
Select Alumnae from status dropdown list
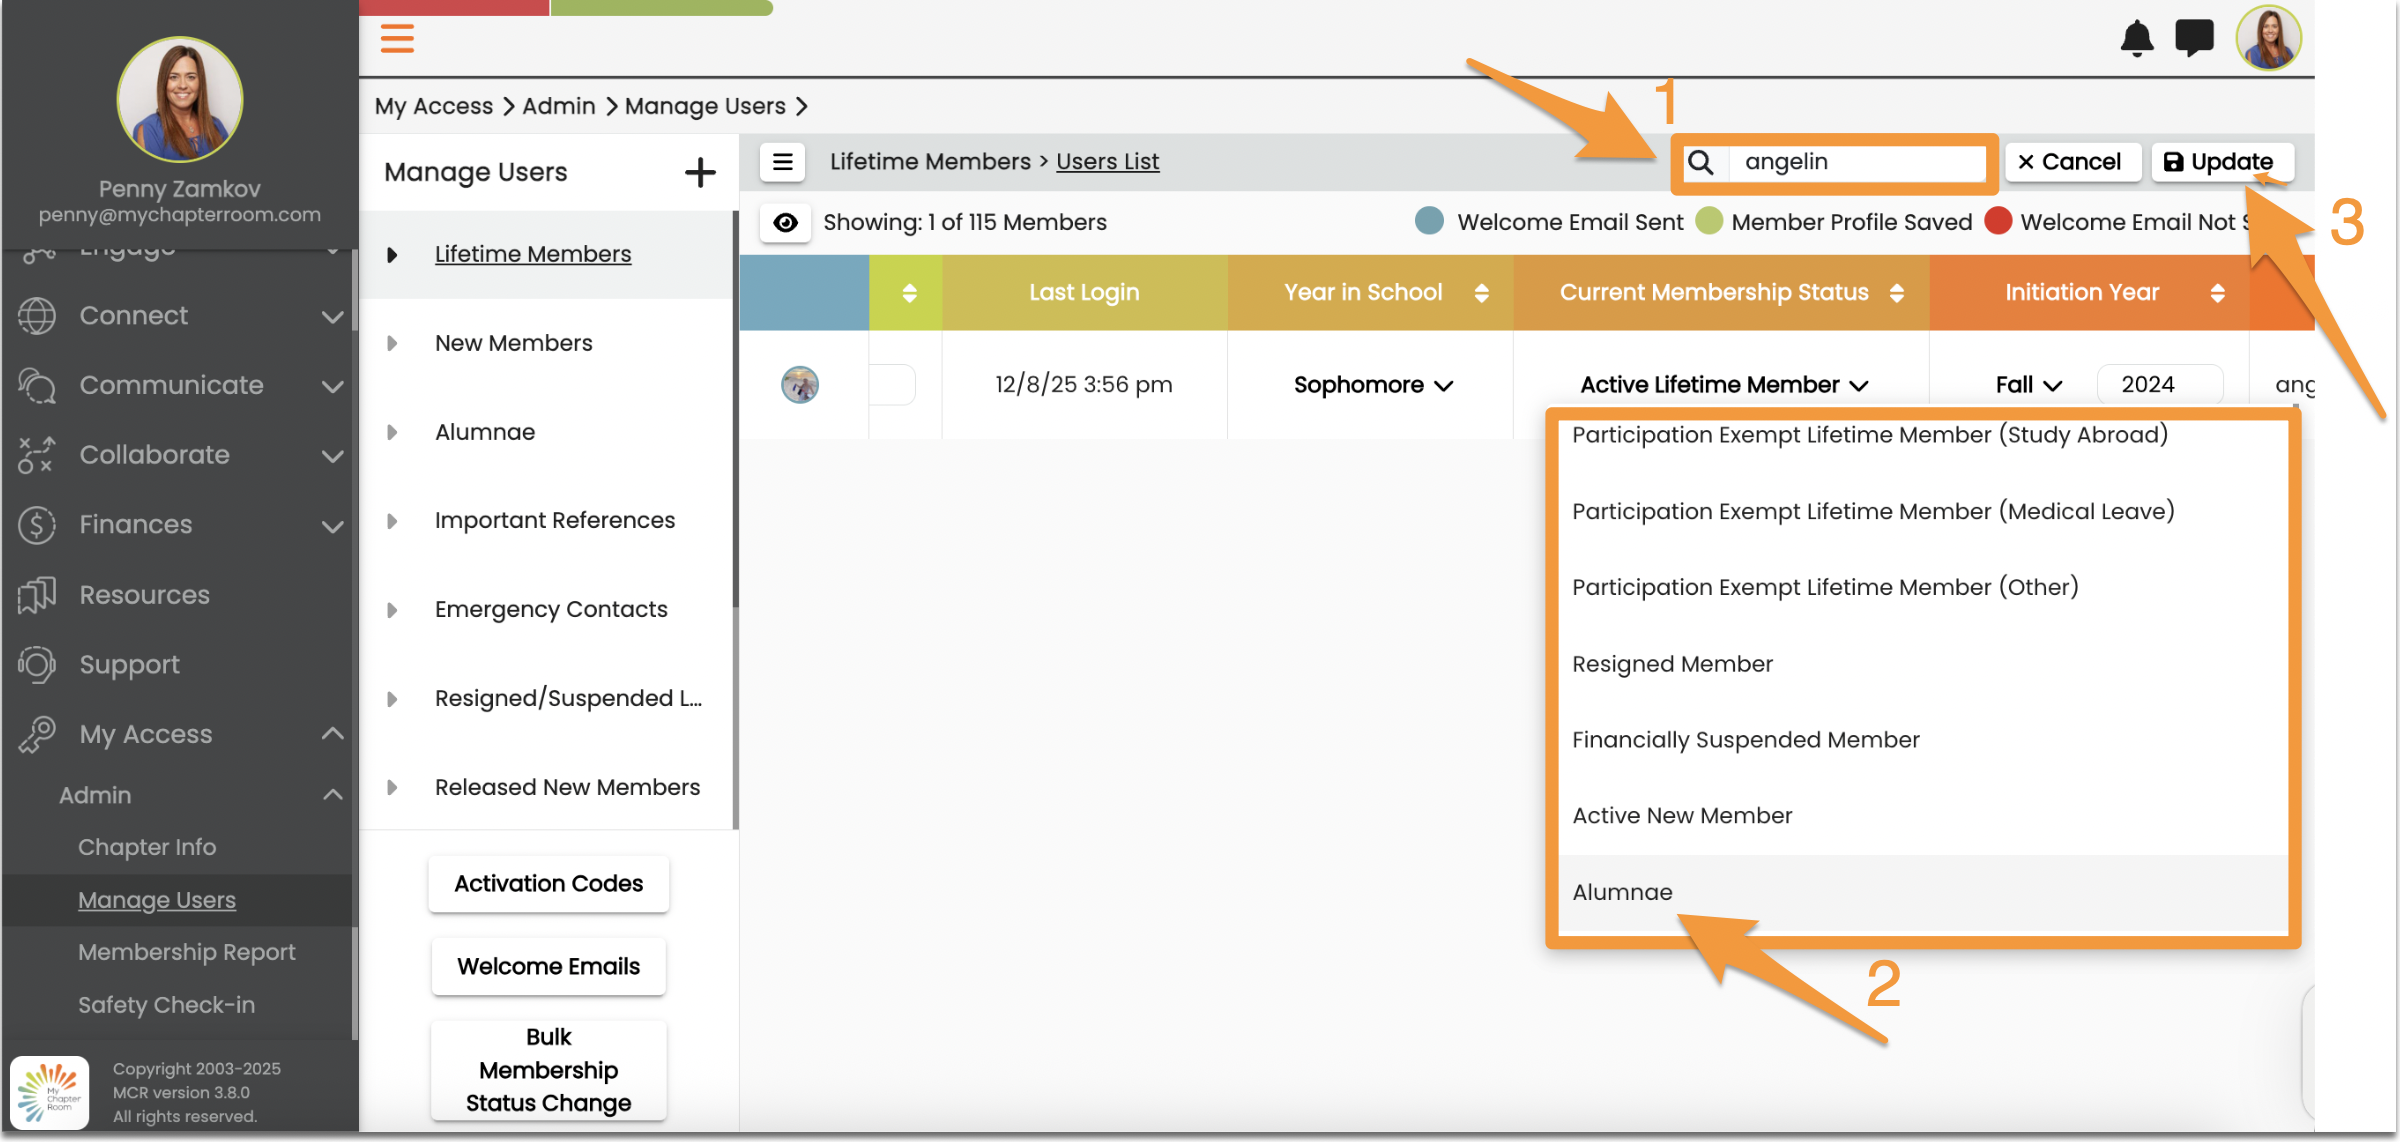(x=1622, y=892)
